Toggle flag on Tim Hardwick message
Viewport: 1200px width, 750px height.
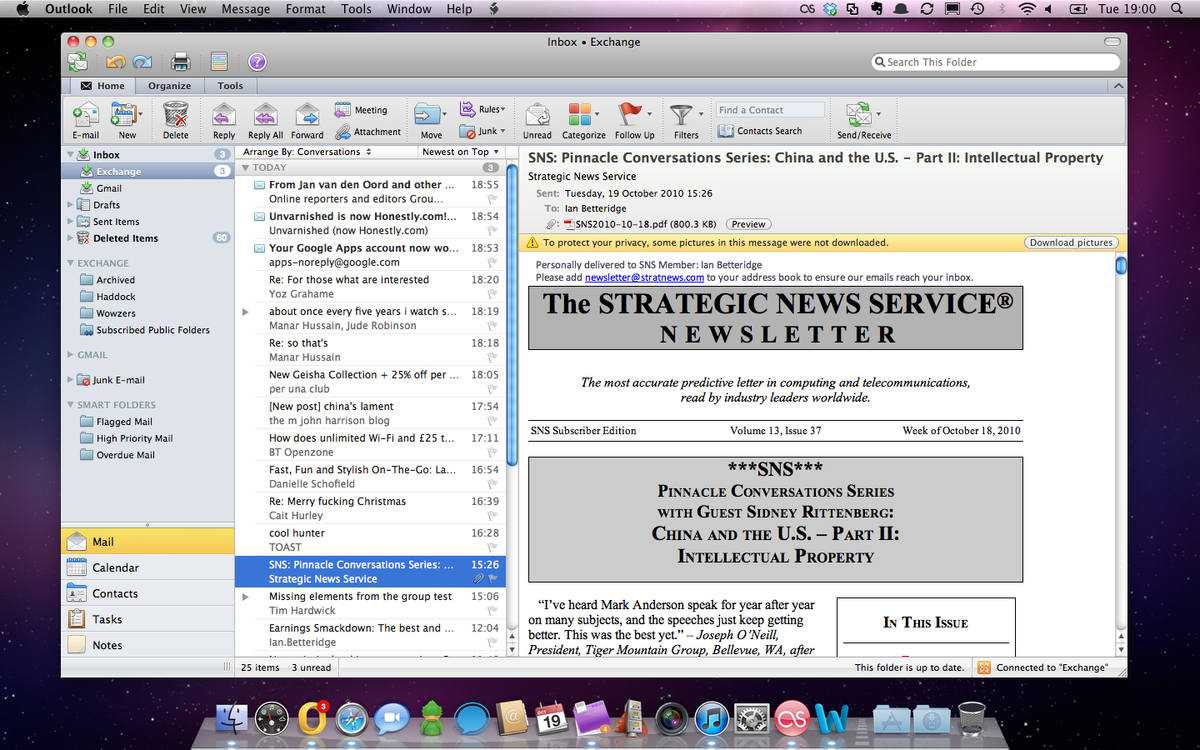492,610
